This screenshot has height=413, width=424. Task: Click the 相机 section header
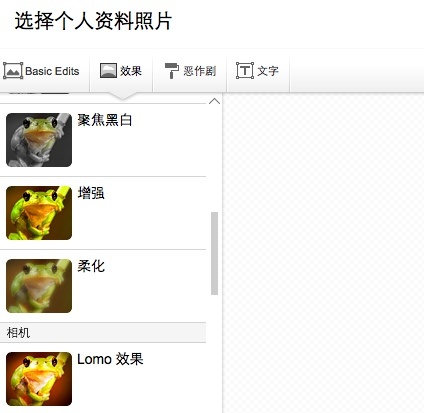pos(103,332)
